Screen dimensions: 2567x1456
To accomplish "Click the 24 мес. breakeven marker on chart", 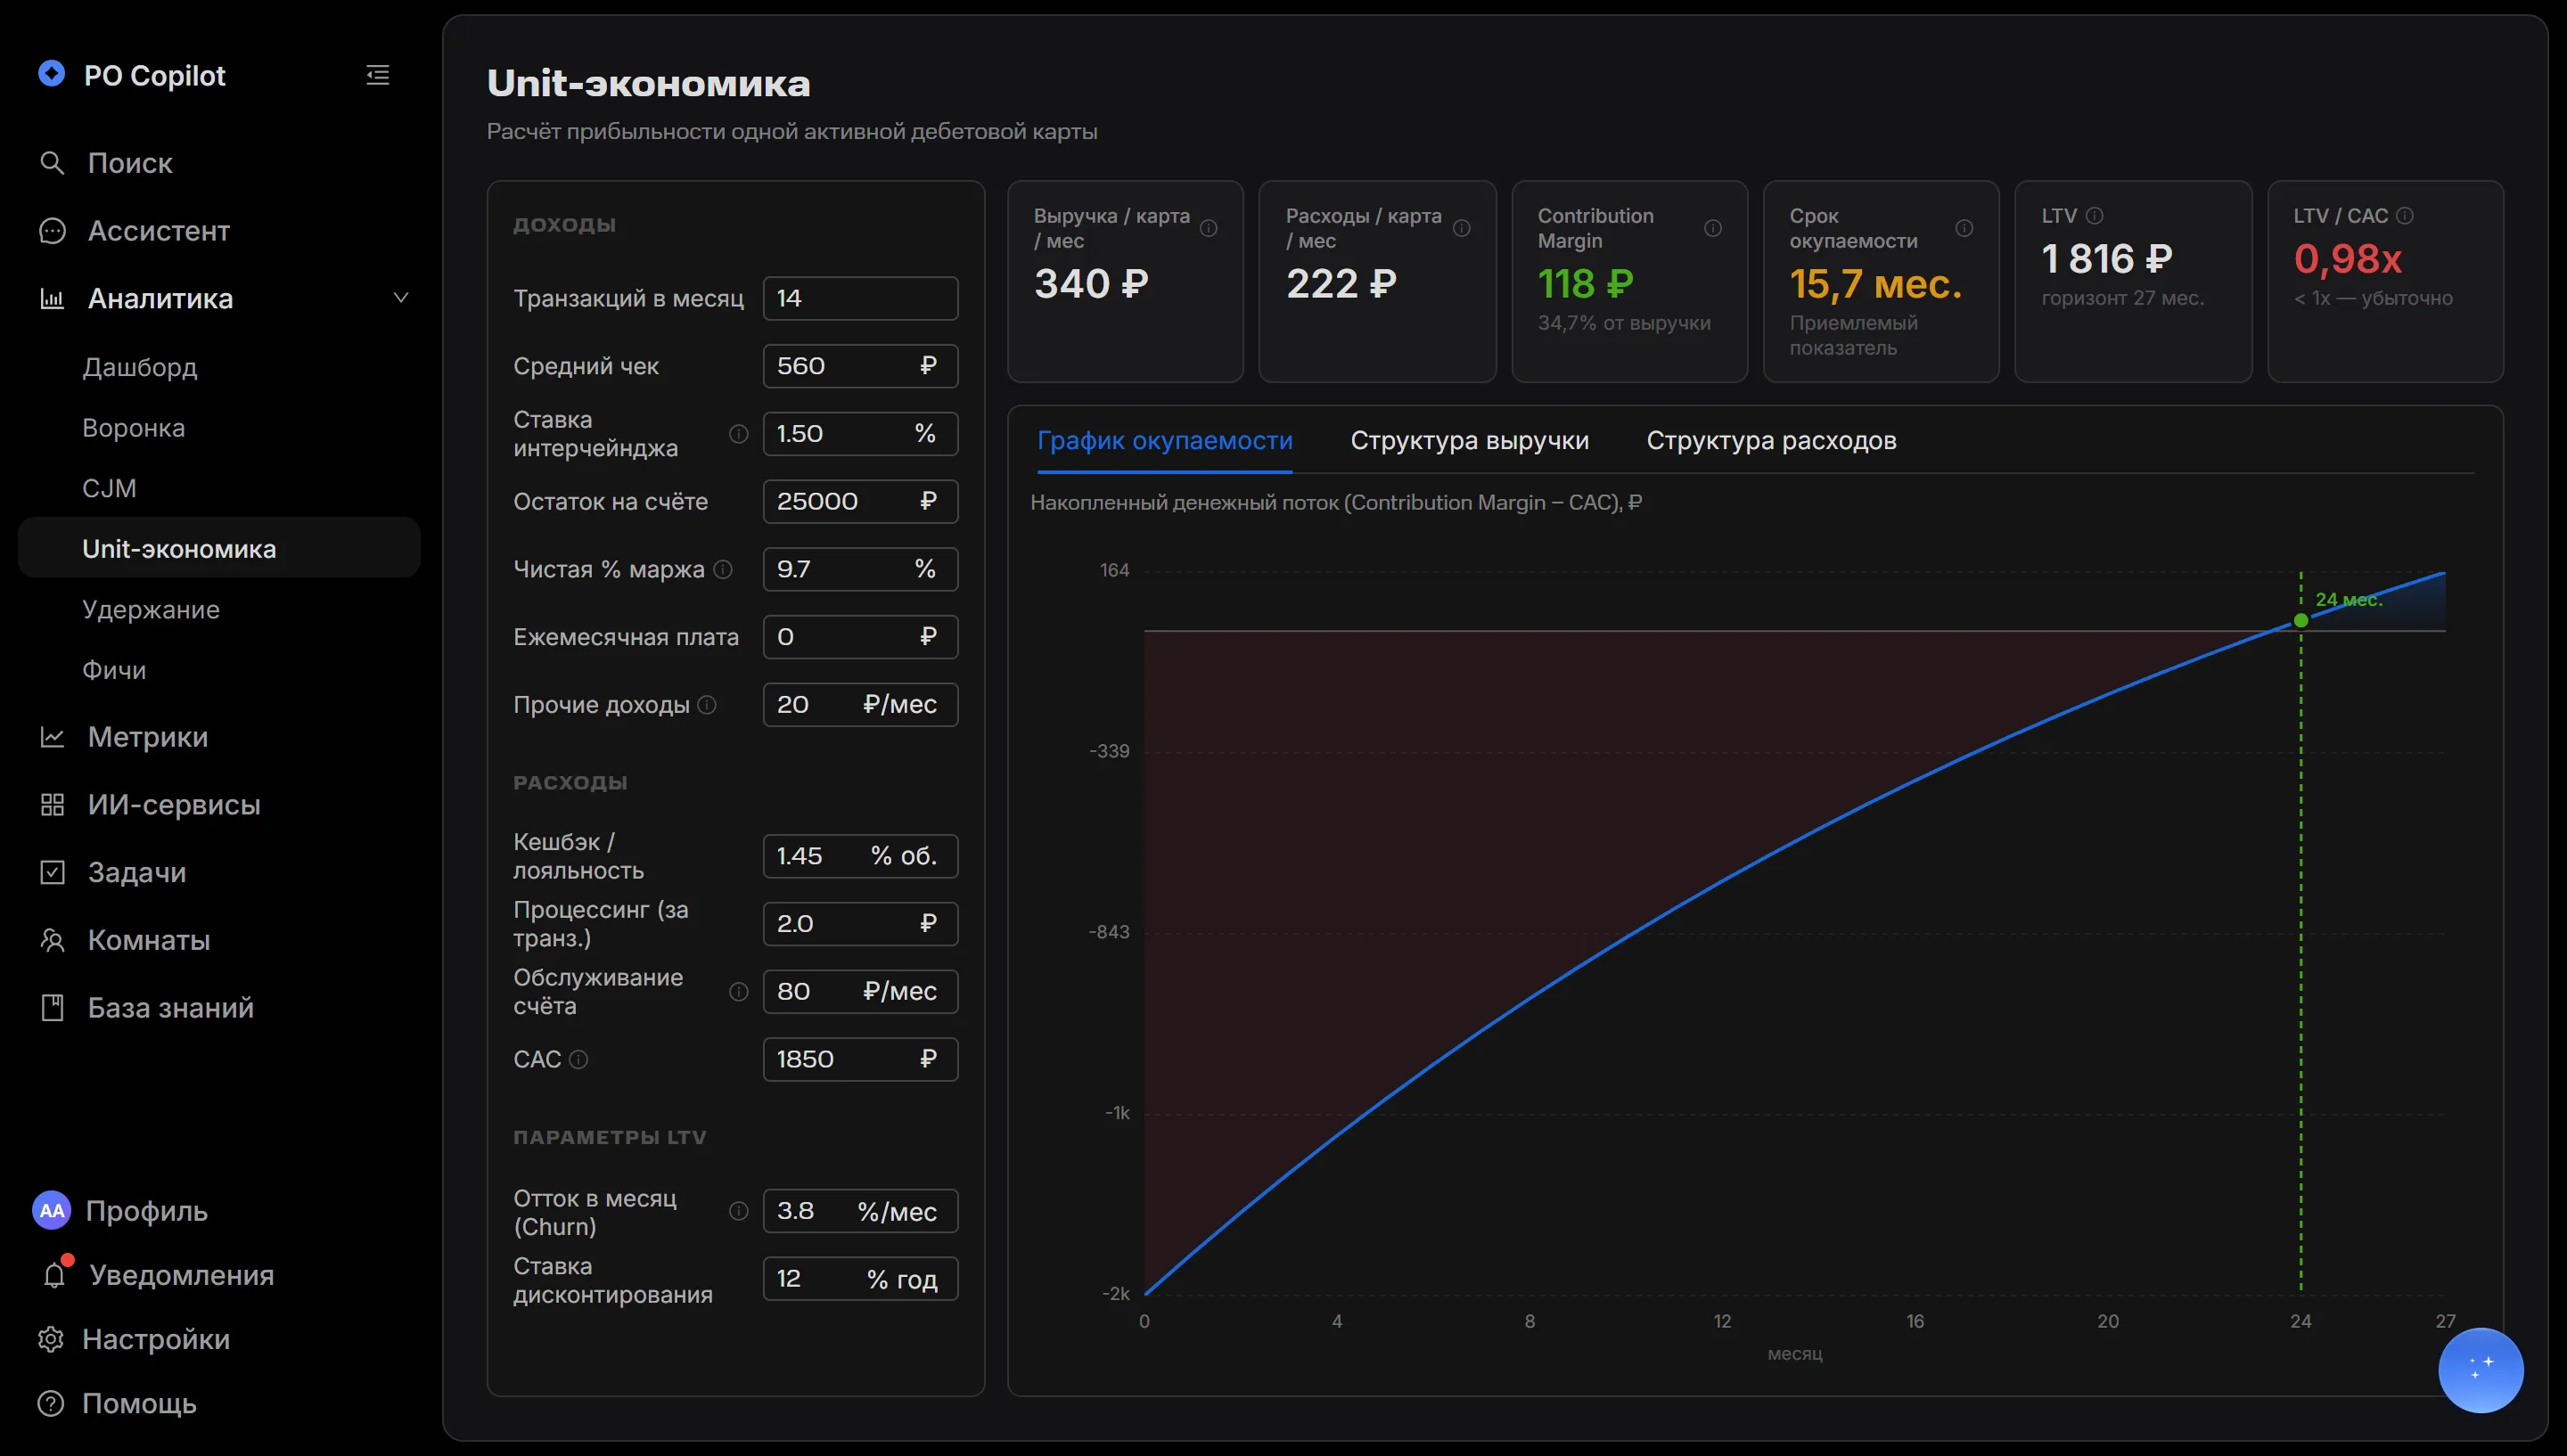I will point(2300,621).
